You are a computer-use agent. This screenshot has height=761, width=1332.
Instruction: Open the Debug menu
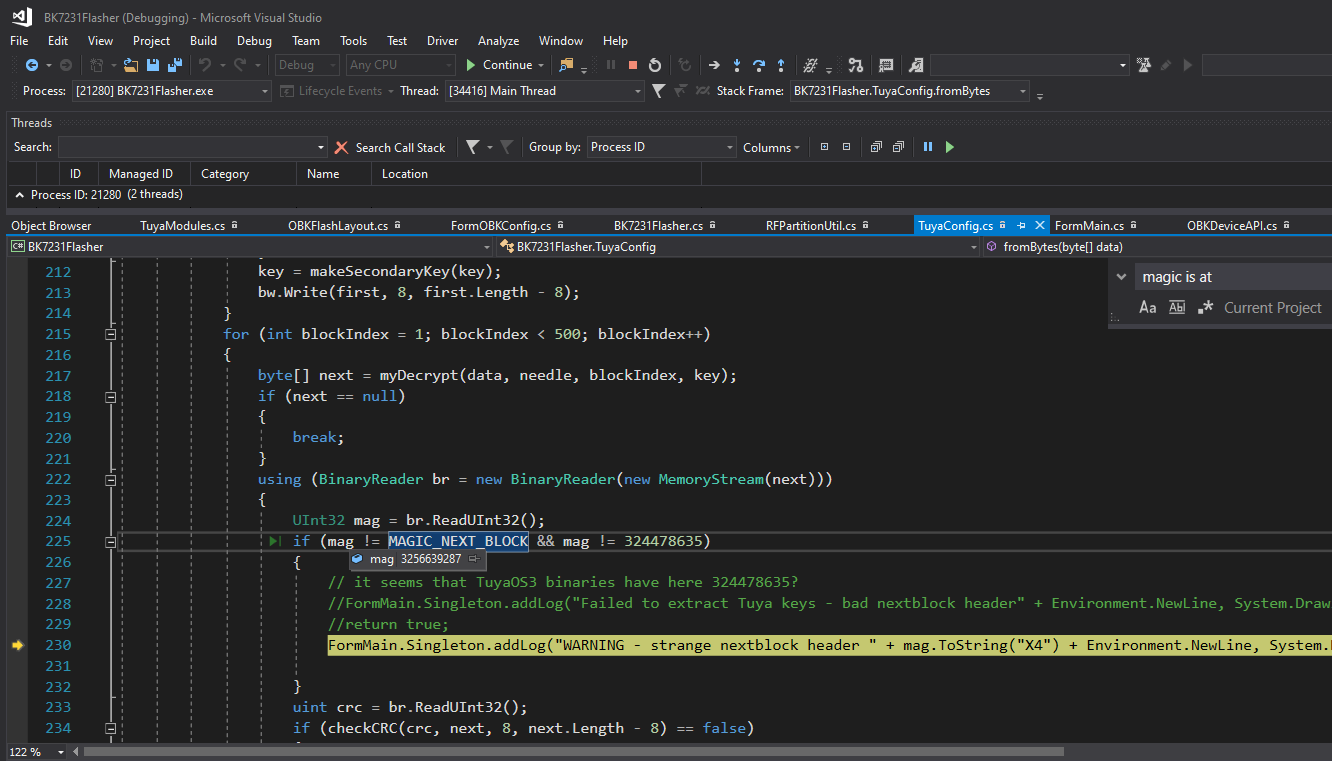coord(254,41)
